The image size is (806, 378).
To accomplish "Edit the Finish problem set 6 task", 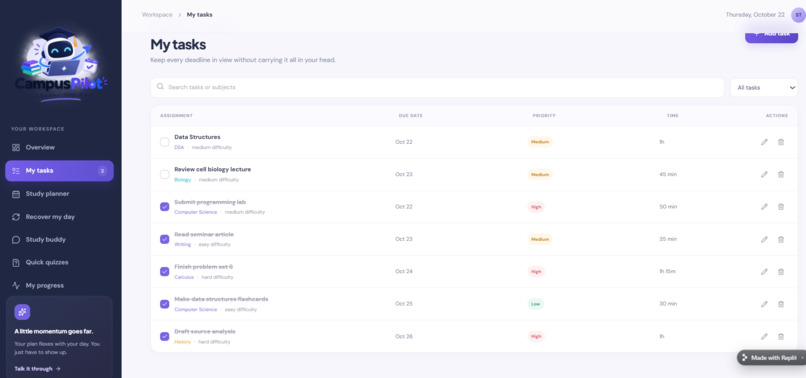I will pos(764,272).
